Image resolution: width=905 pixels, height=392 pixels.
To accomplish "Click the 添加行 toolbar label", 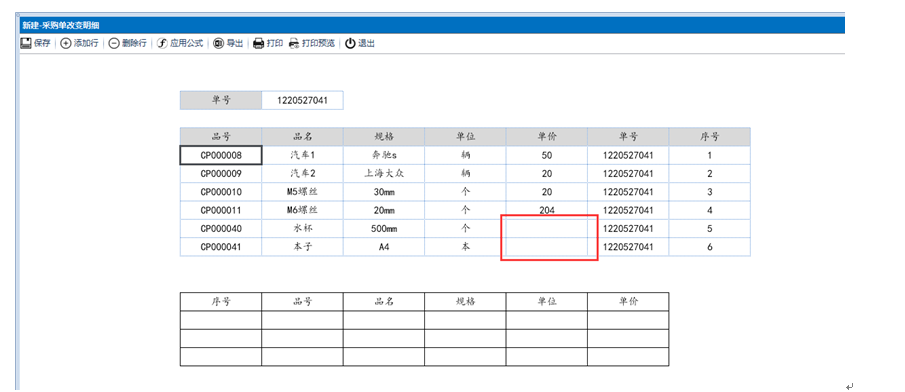I will click(86, 43).
